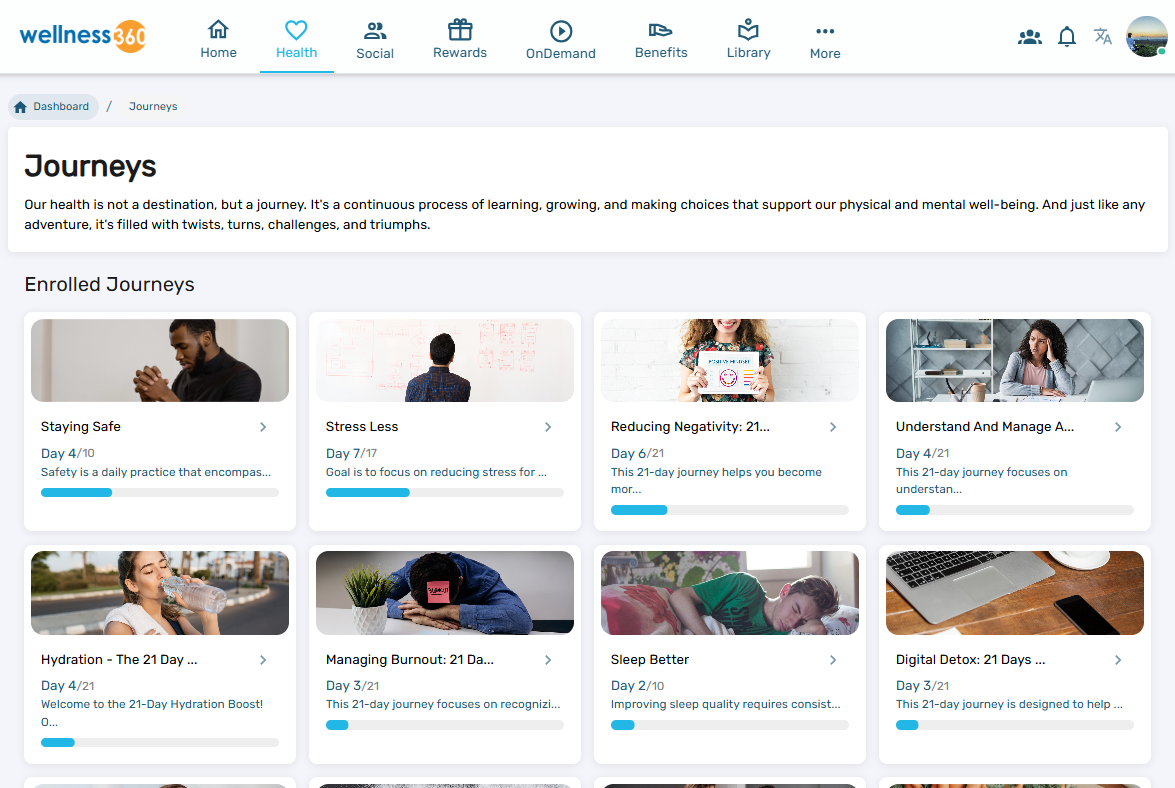Go to Dashboard breadcrumb

tap(53, 107)
